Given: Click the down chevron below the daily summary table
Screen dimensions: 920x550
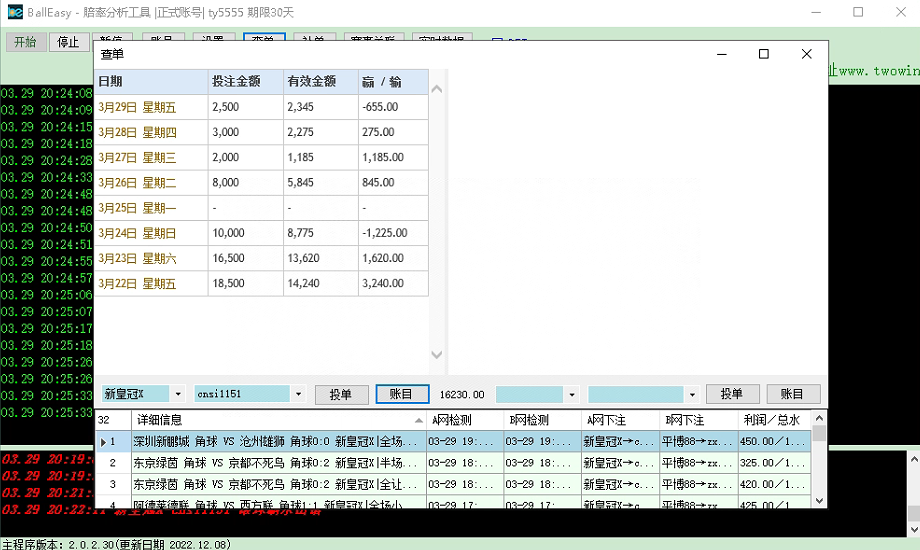Looking at the screenshot, I should (436, 355).
